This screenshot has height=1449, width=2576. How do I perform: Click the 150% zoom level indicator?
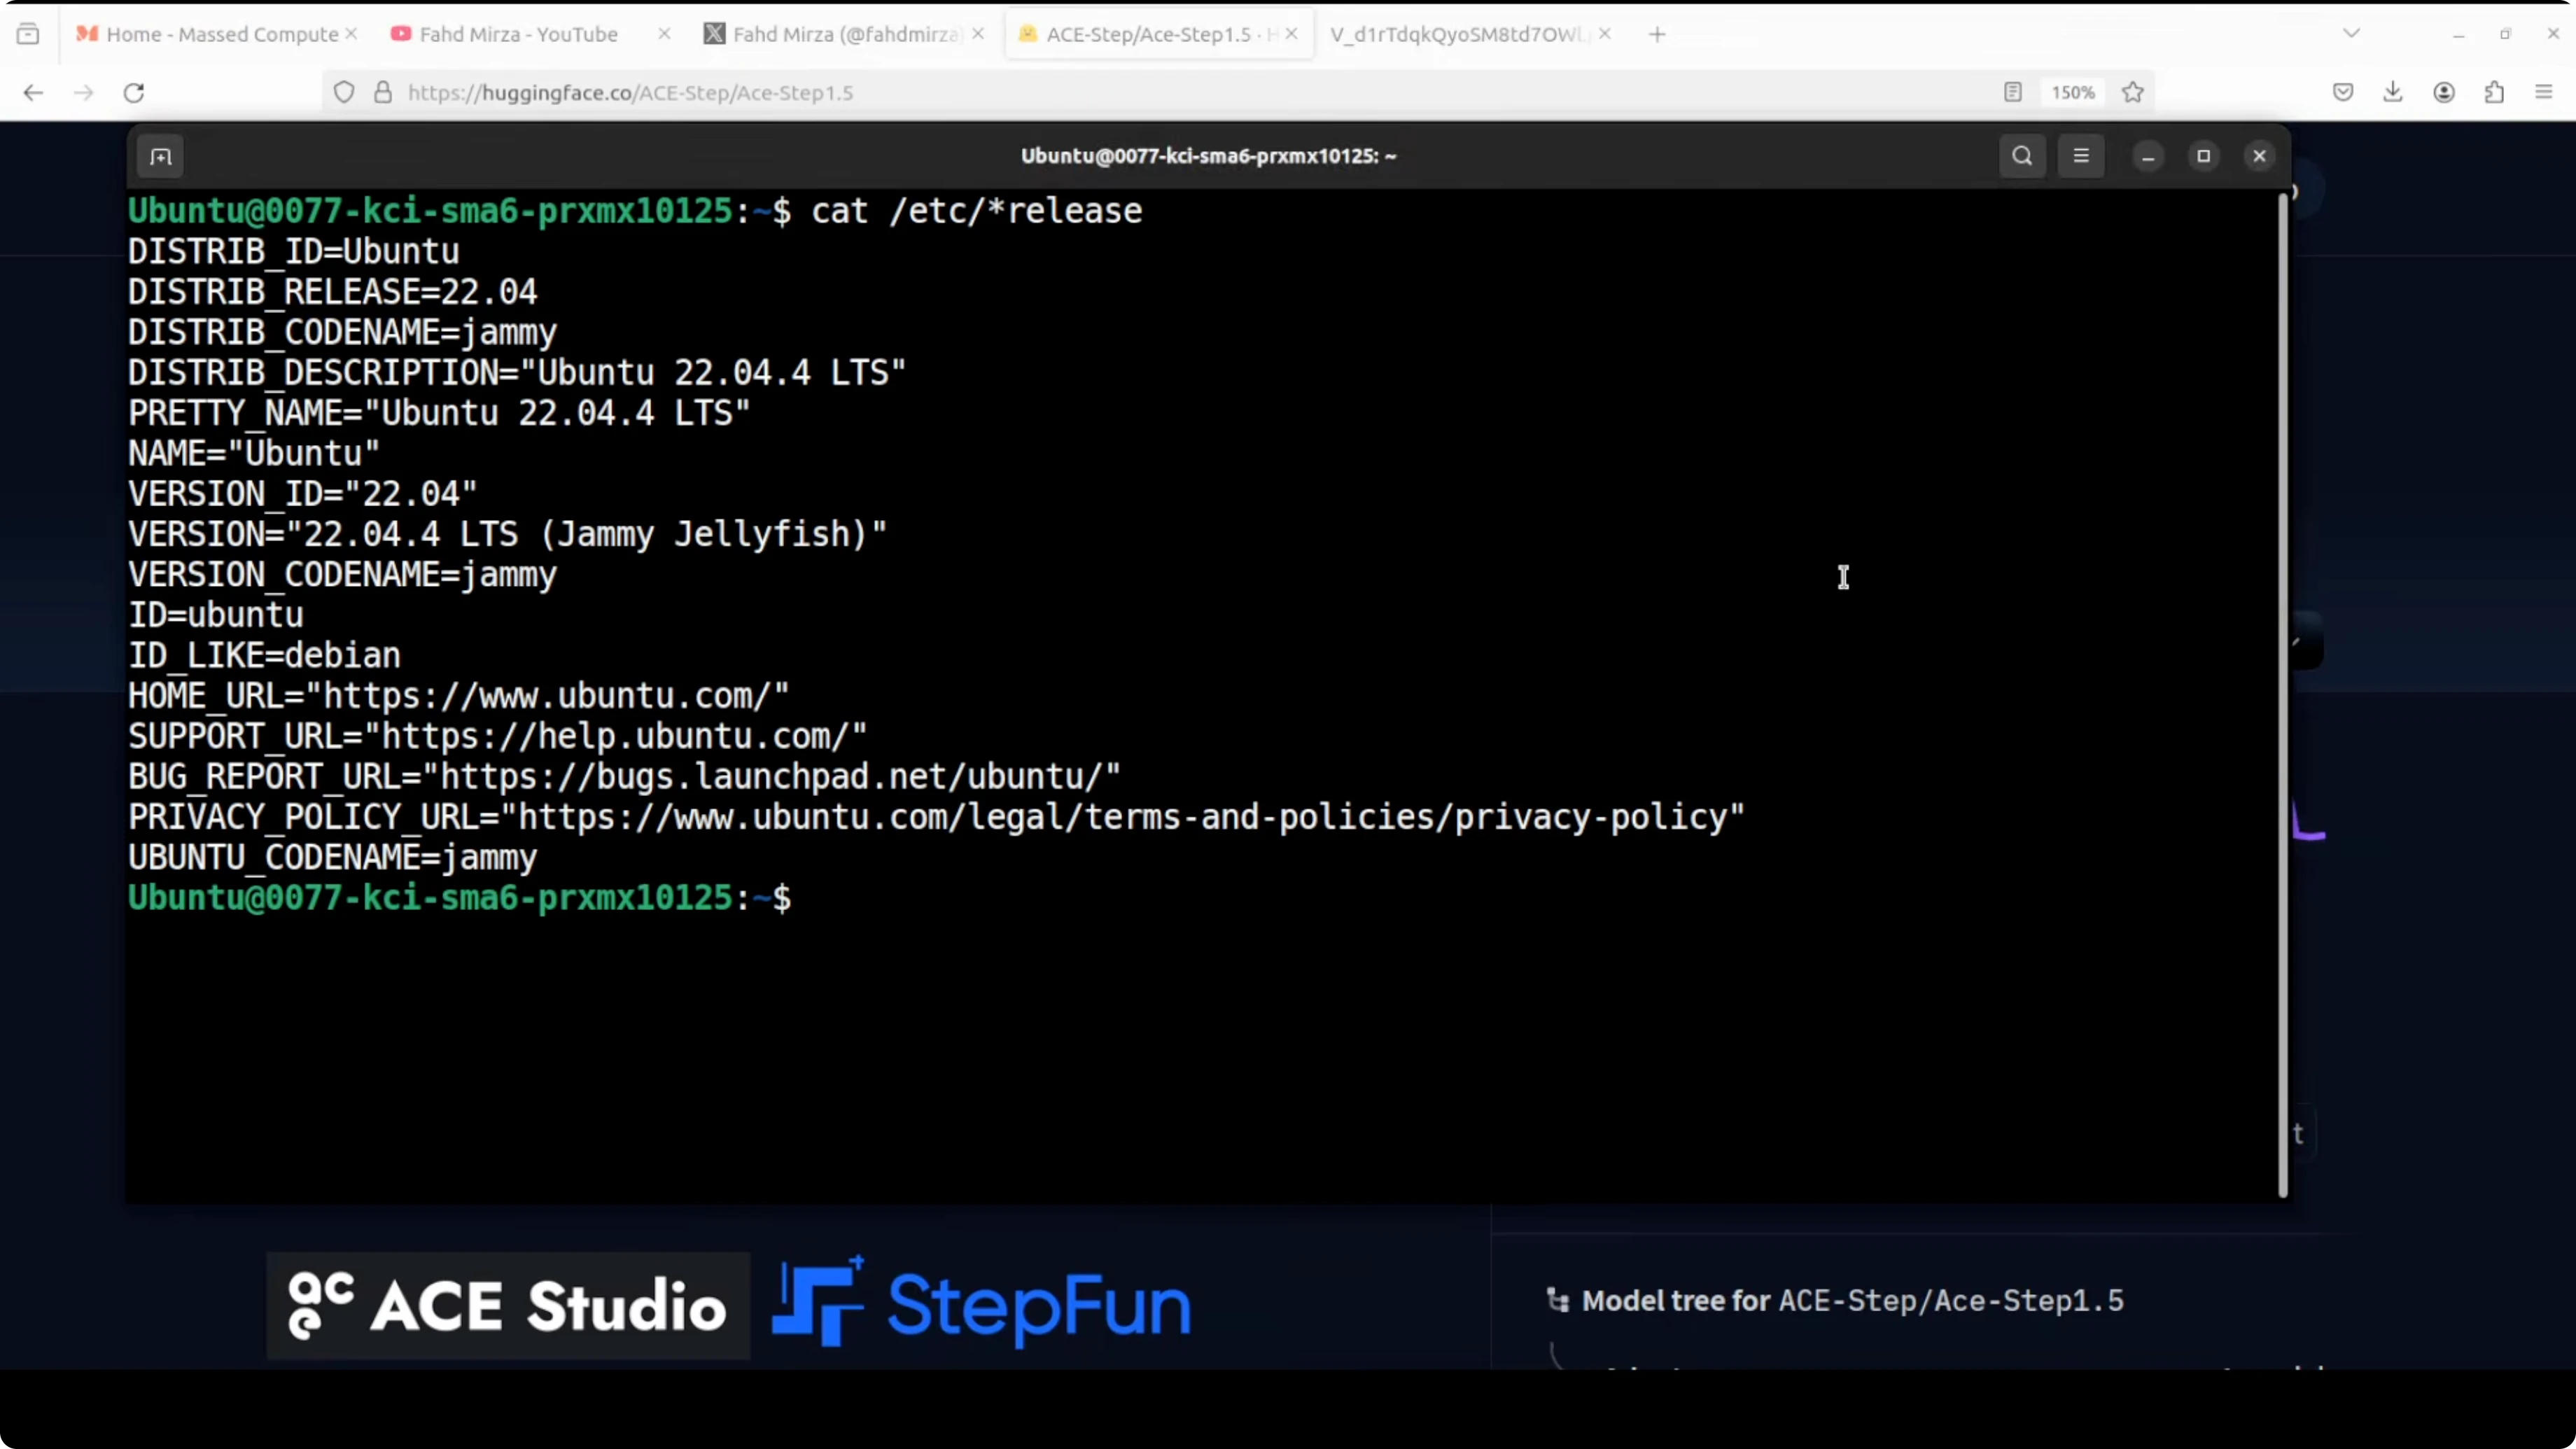[2072, 93]
